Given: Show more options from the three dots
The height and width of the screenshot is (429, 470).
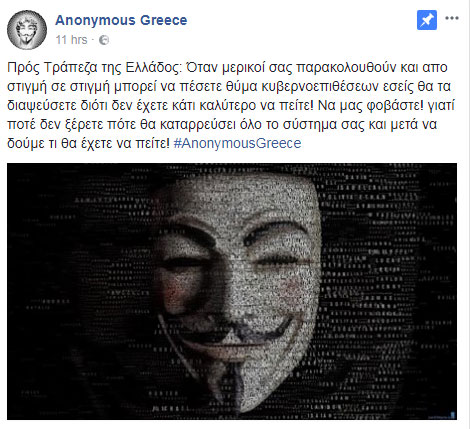Looking at the screenshot, I should [452, 18].
